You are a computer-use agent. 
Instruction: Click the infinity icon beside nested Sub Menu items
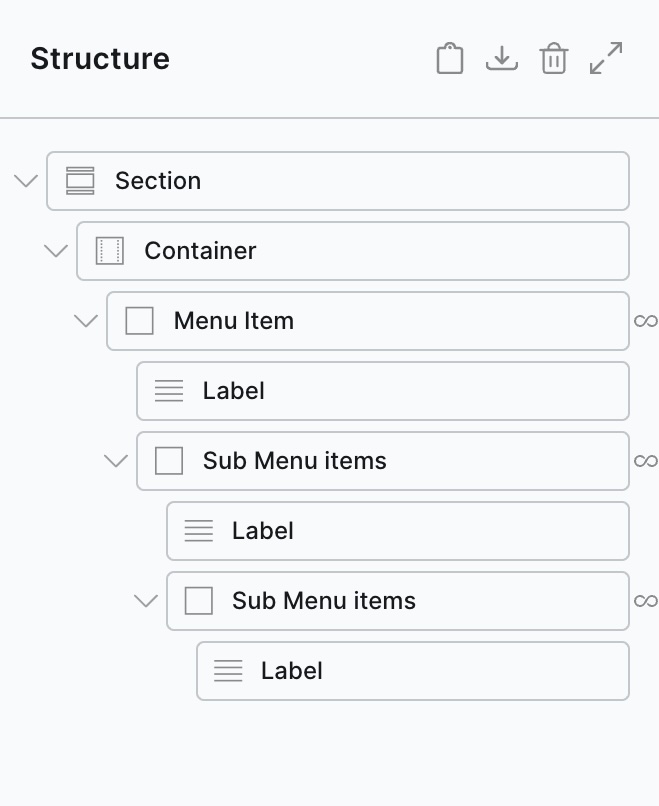point(646,601)
